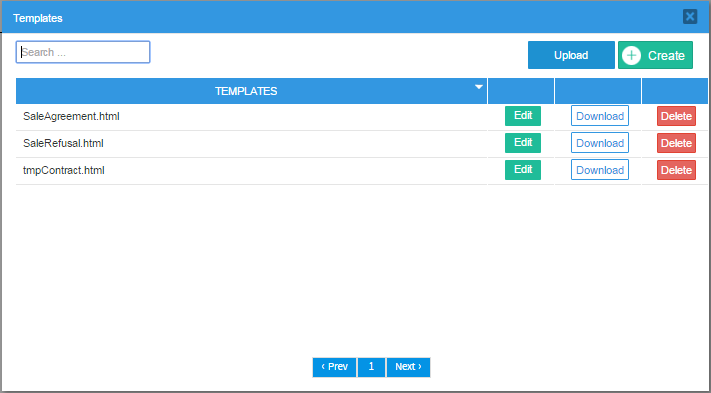Screen dimensions: 711x393
Task: Select page 1 in pagination
Action: point(371,367)
